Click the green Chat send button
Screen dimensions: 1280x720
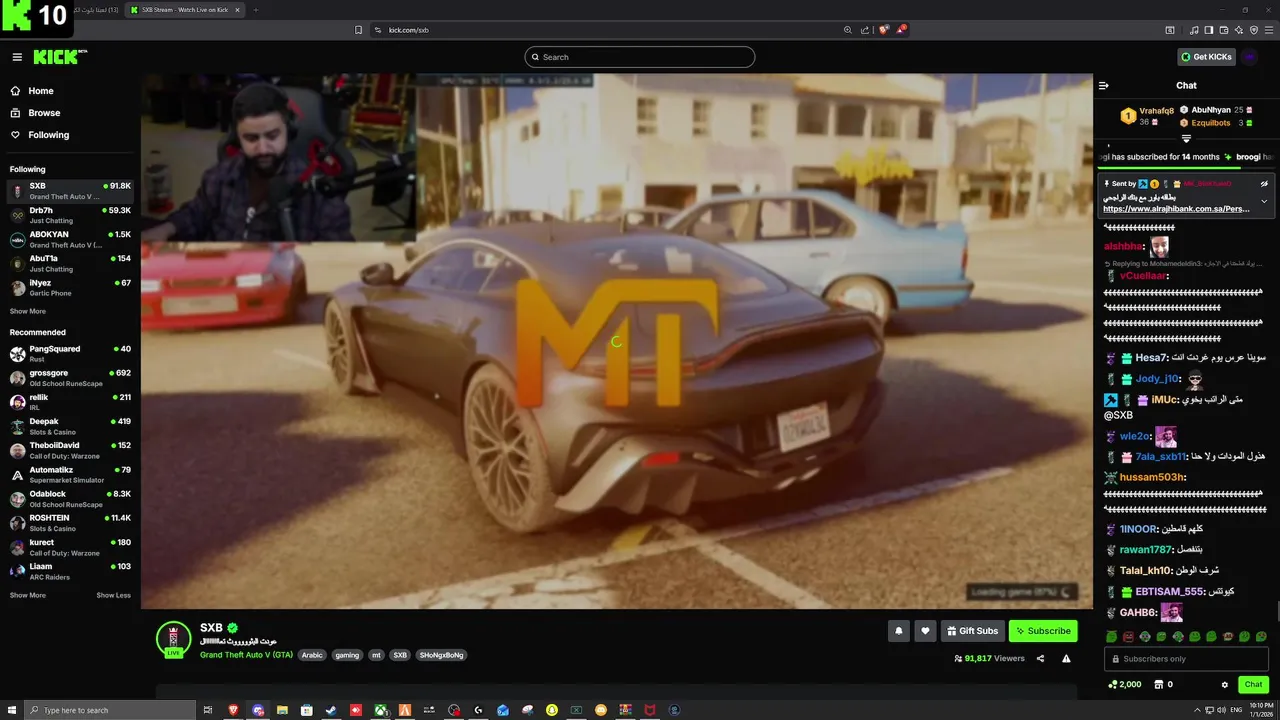tap(1252, 685)
